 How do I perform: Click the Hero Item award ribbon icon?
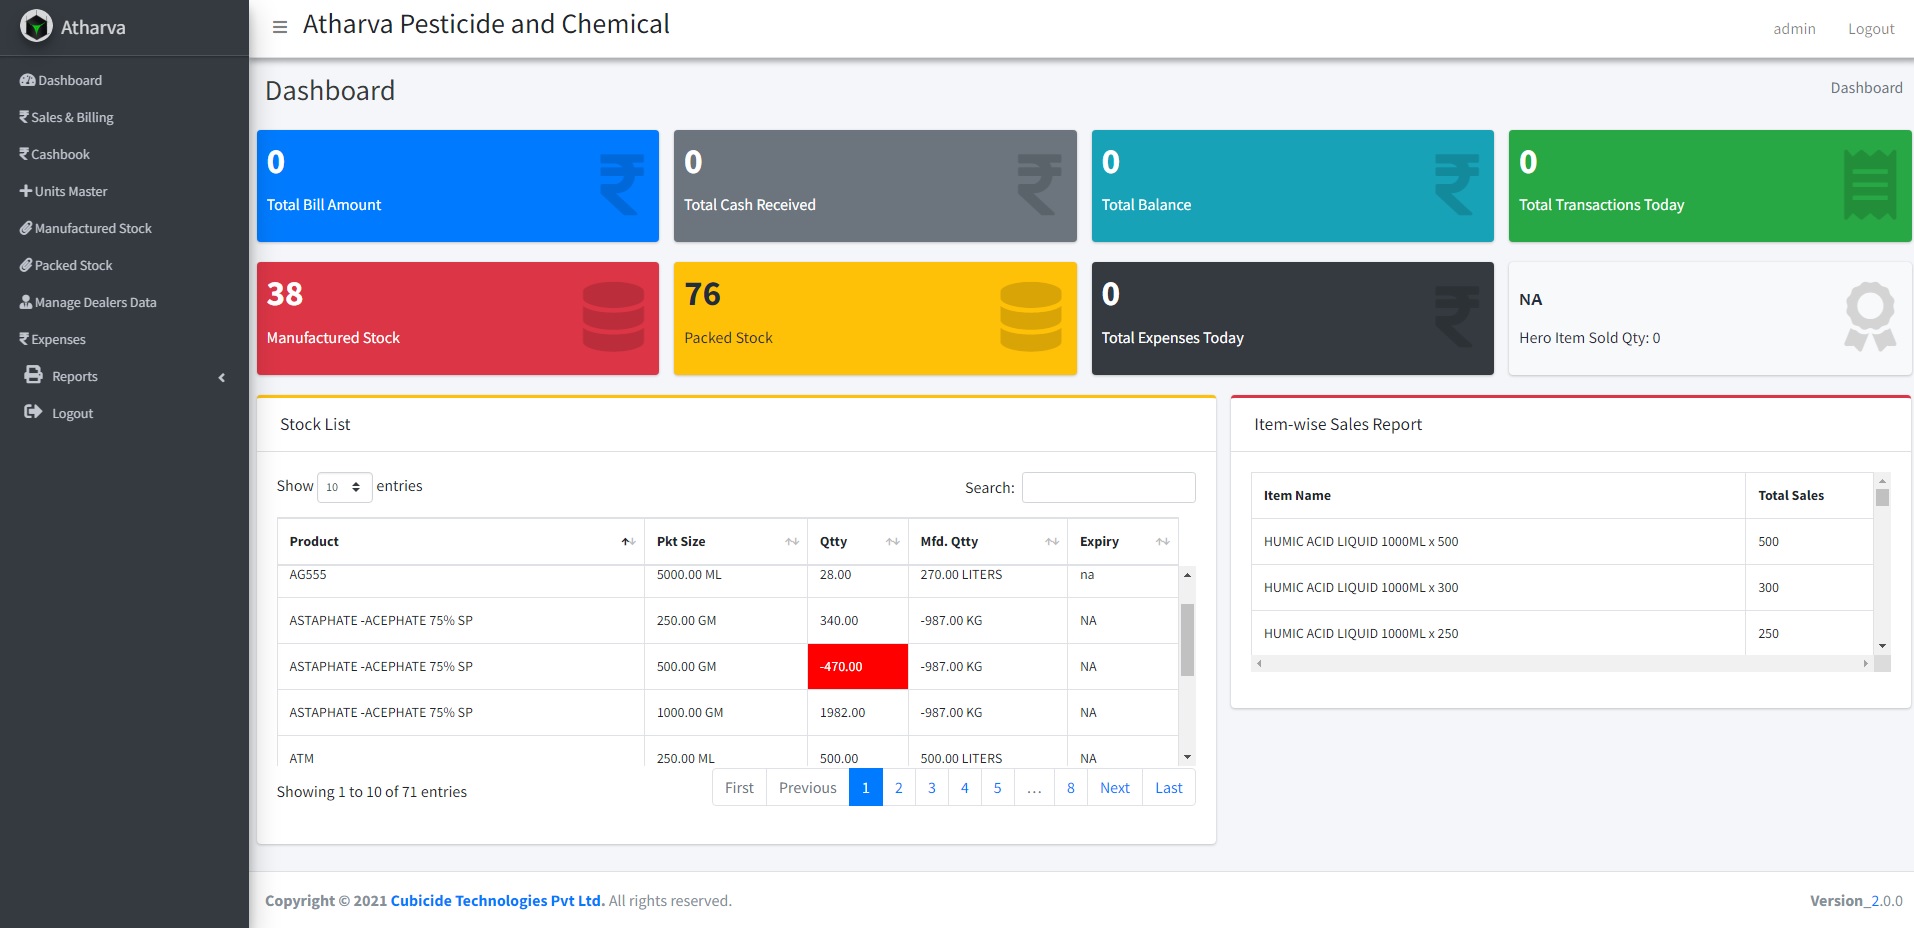point(1869,317)
